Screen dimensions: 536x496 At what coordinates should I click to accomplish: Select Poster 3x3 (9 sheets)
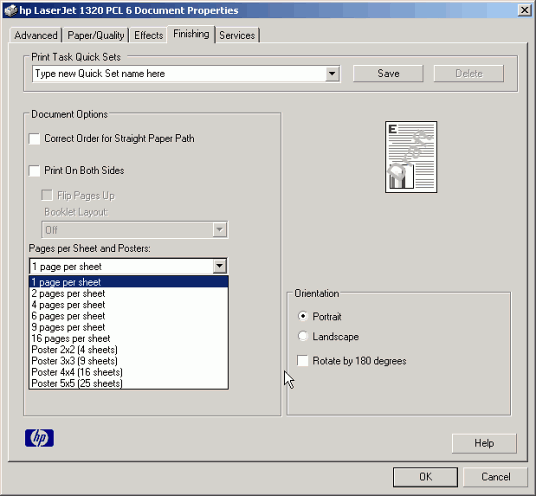[x=129, y=361]
